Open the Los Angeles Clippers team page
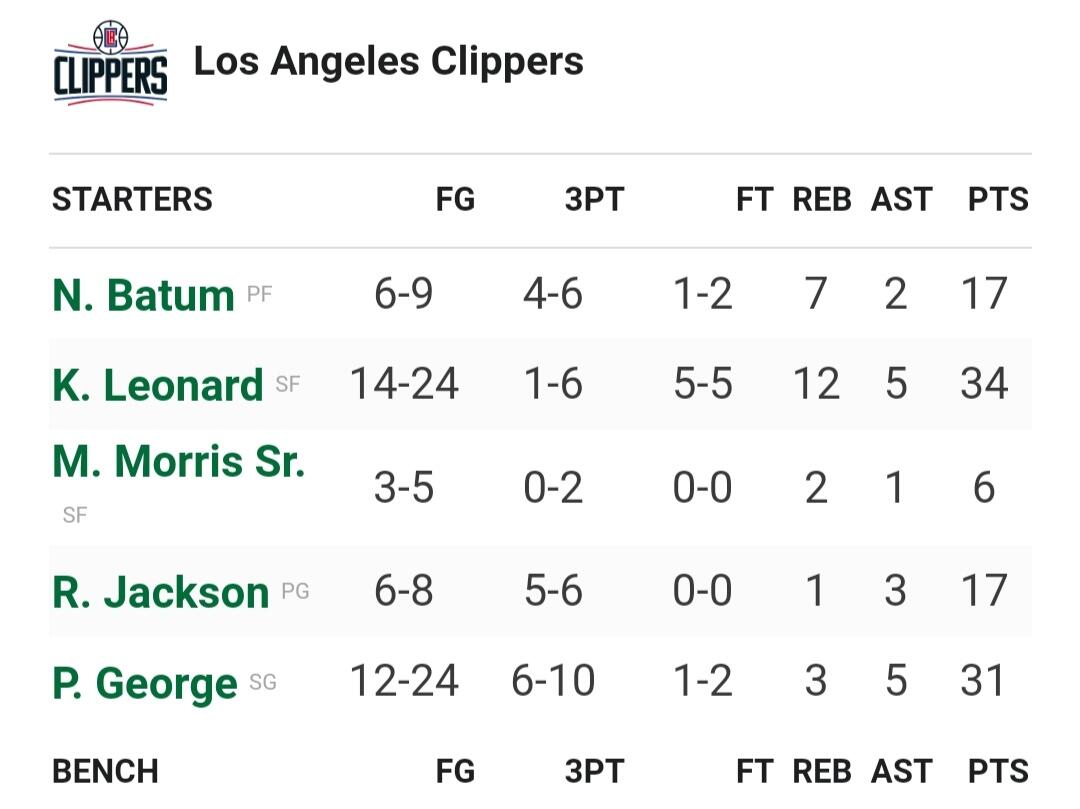Viewport: 1080px width, 809px height. pos(388,62)
